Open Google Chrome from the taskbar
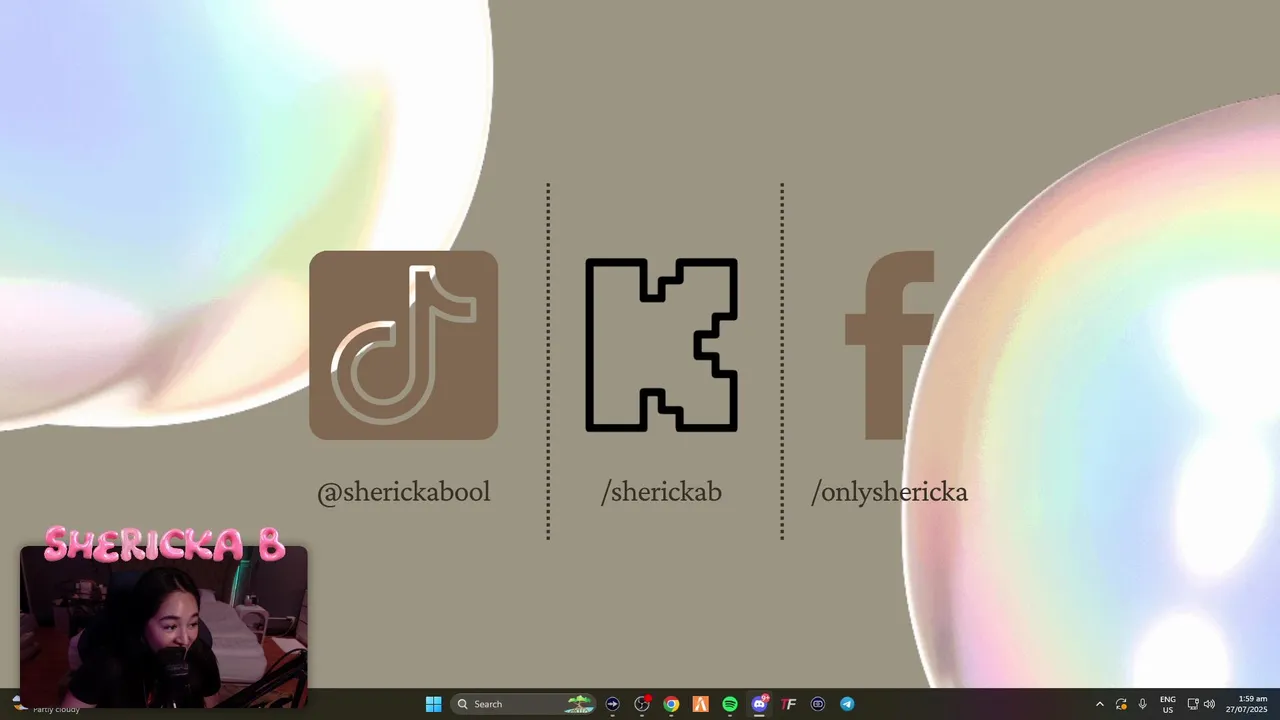Image resolution: width=1280 pixels, height=720 pixels. [x=671, y=704]
